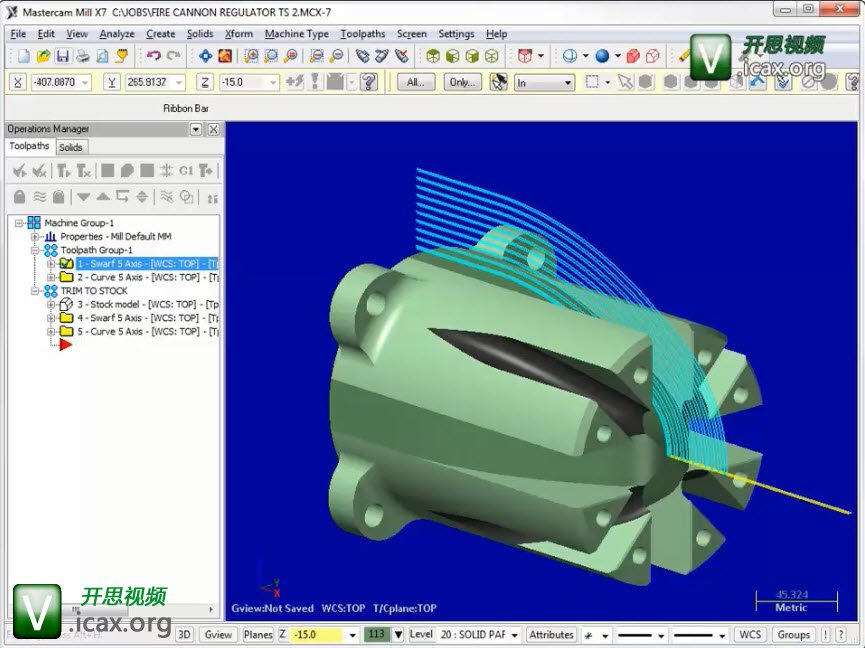Click the Redo arrow icon
Viewport: 865px width, 648px height.
tap(173, 56)
